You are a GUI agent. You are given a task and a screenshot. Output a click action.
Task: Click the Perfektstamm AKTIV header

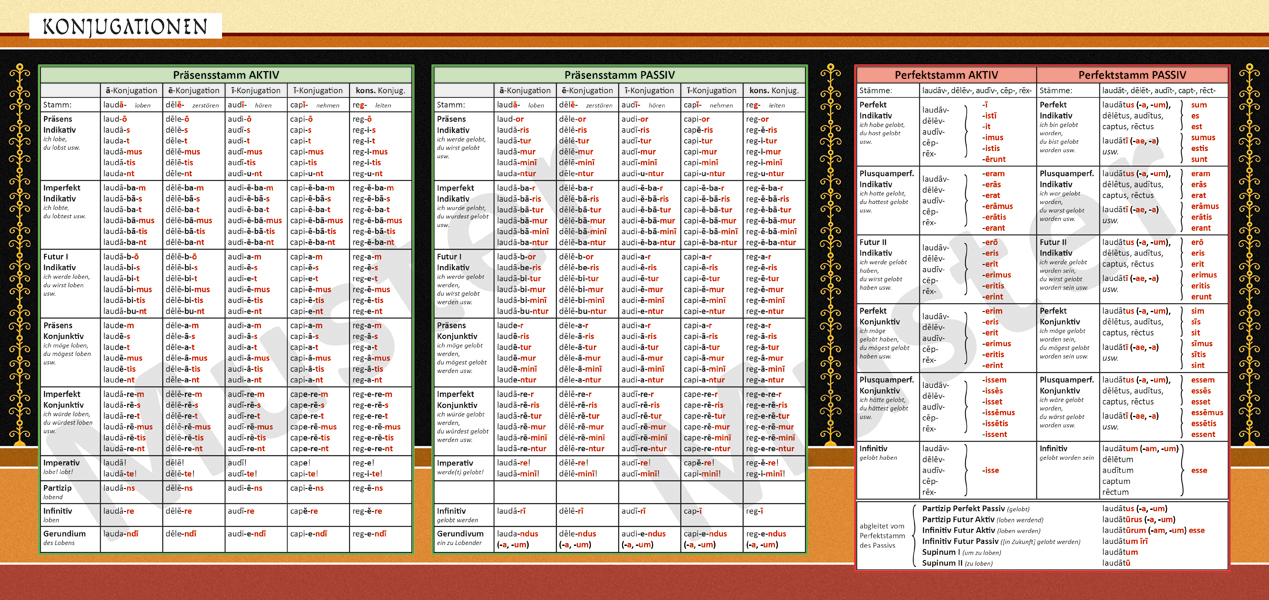946,75
